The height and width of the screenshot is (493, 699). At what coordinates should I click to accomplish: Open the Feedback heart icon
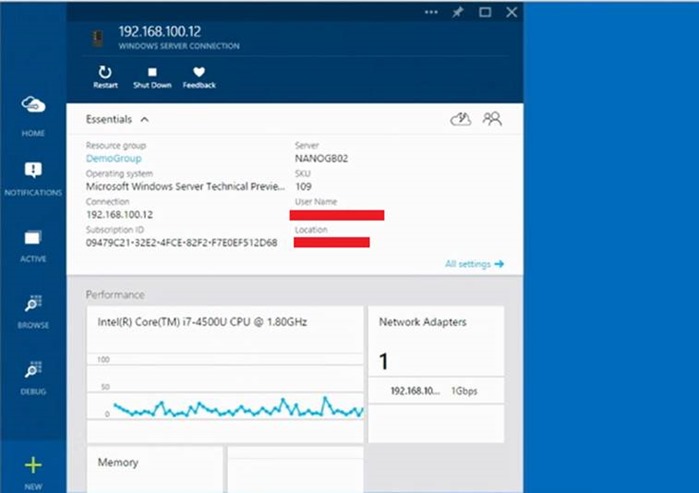tap(199, 72)
